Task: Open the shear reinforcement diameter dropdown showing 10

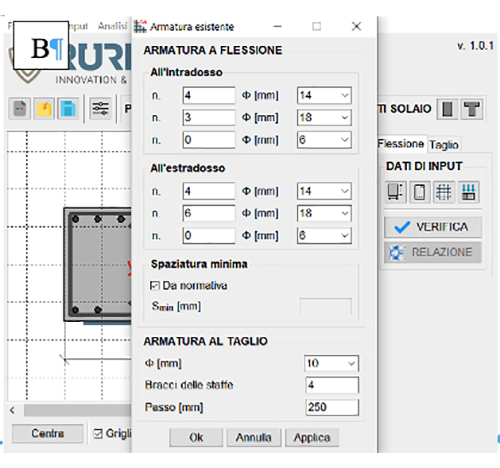Action: (x=331, y=363)
